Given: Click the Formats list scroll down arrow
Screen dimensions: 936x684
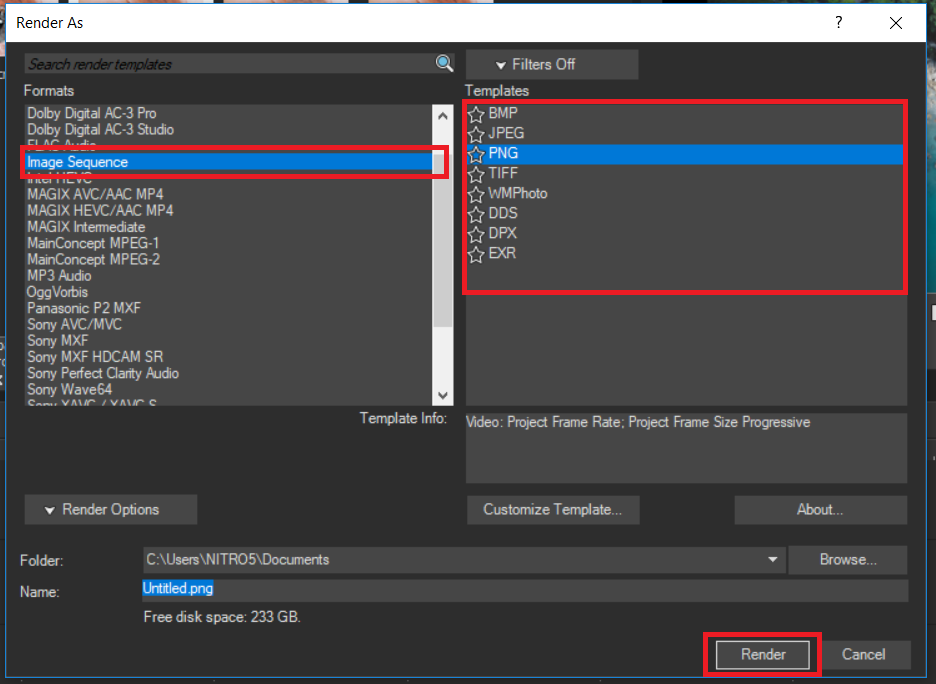Looking at the screenshot, I should (x=442, y=395).
